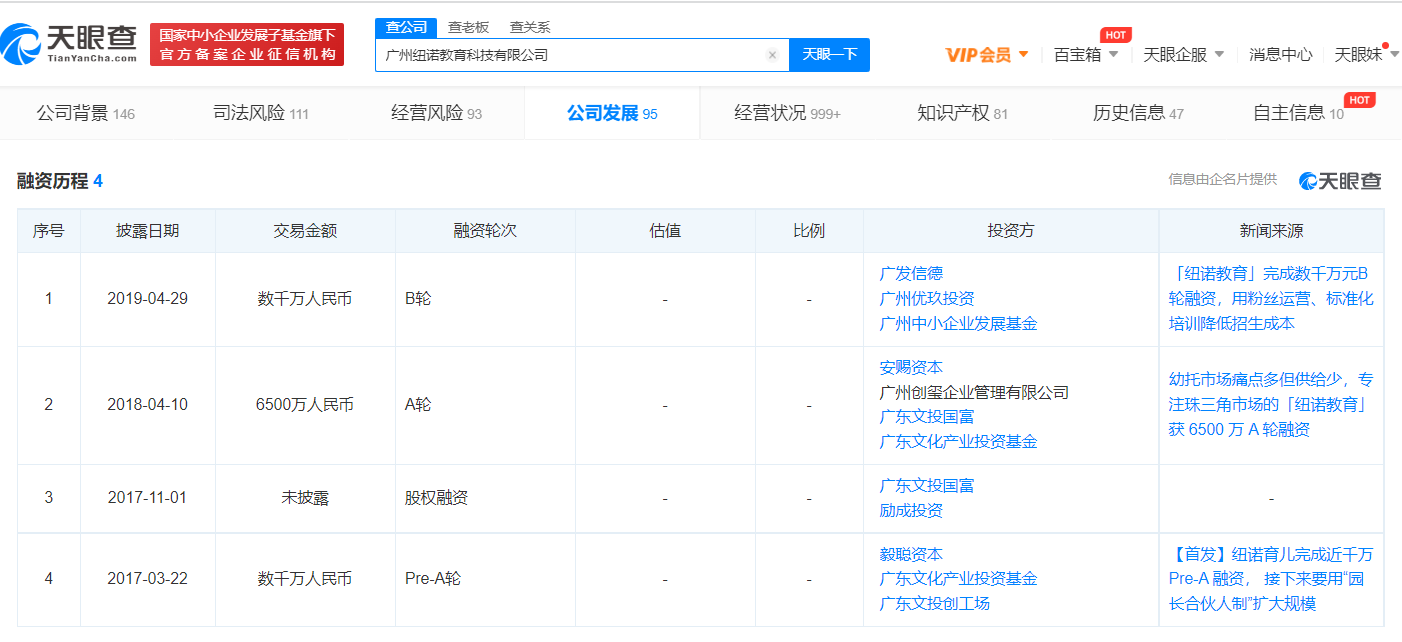
Task: Expand the 天眼企服 menu
Action: [x=1184, y=55]
